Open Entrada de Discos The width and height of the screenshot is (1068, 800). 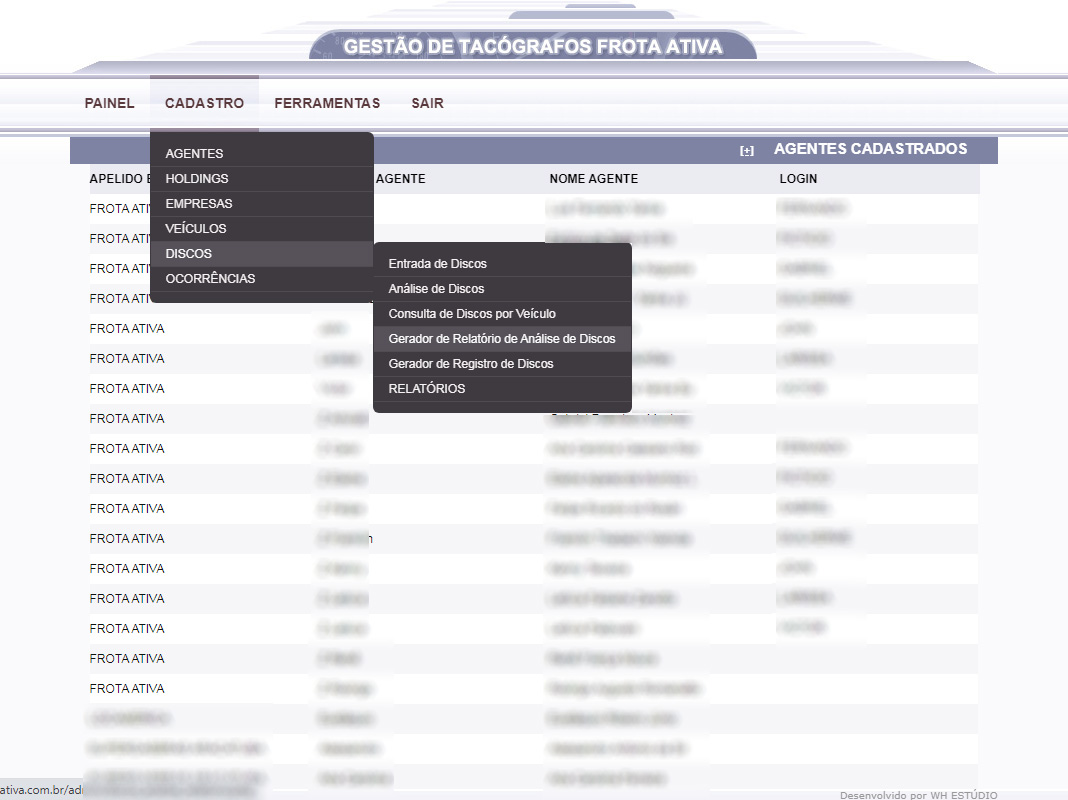pos(502,263)
